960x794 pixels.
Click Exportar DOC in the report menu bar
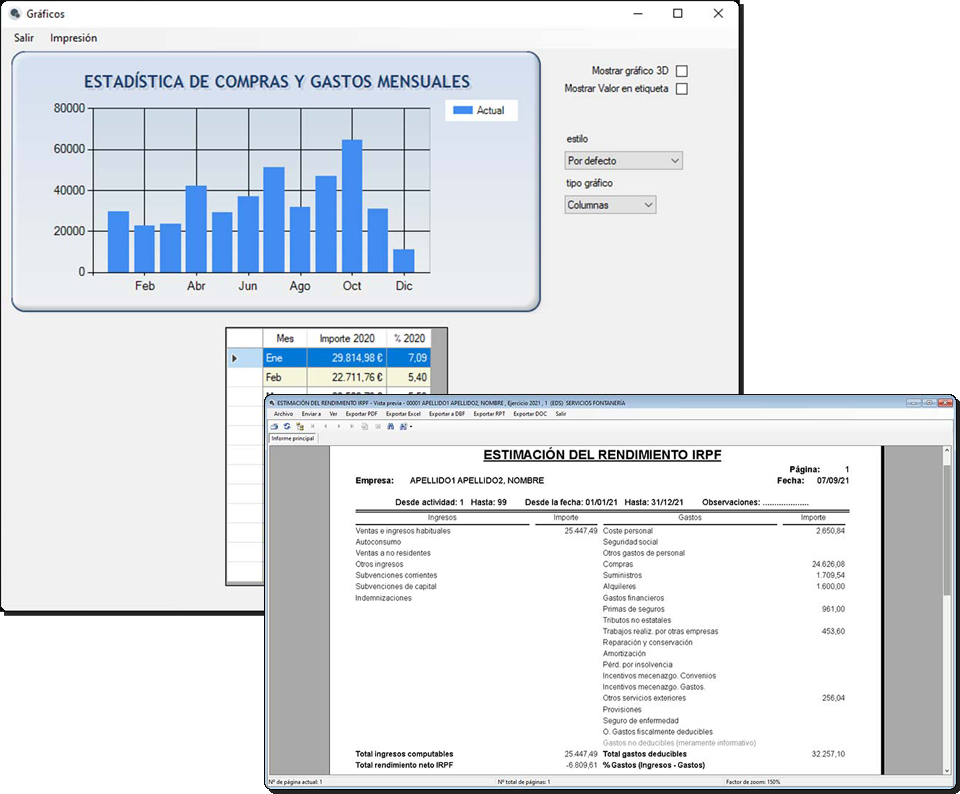pyautogui.click(x=530, y=414)
